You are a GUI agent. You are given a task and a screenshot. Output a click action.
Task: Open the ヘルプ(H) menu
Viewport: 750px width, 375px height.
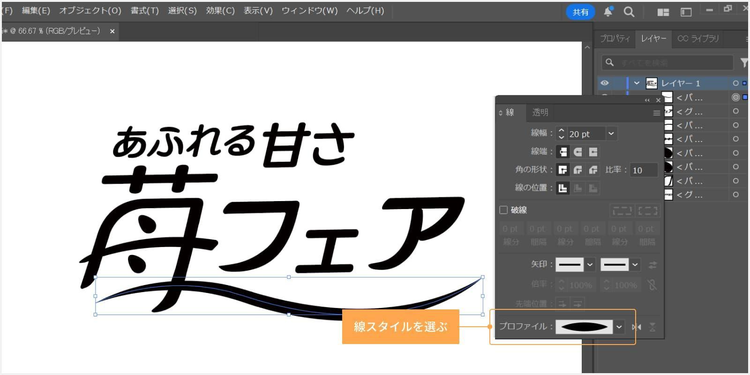365,11
